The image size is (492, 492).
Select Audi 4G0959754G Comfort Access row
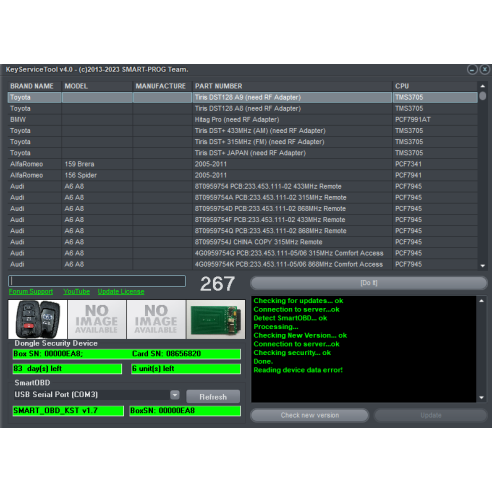[243, 253]
